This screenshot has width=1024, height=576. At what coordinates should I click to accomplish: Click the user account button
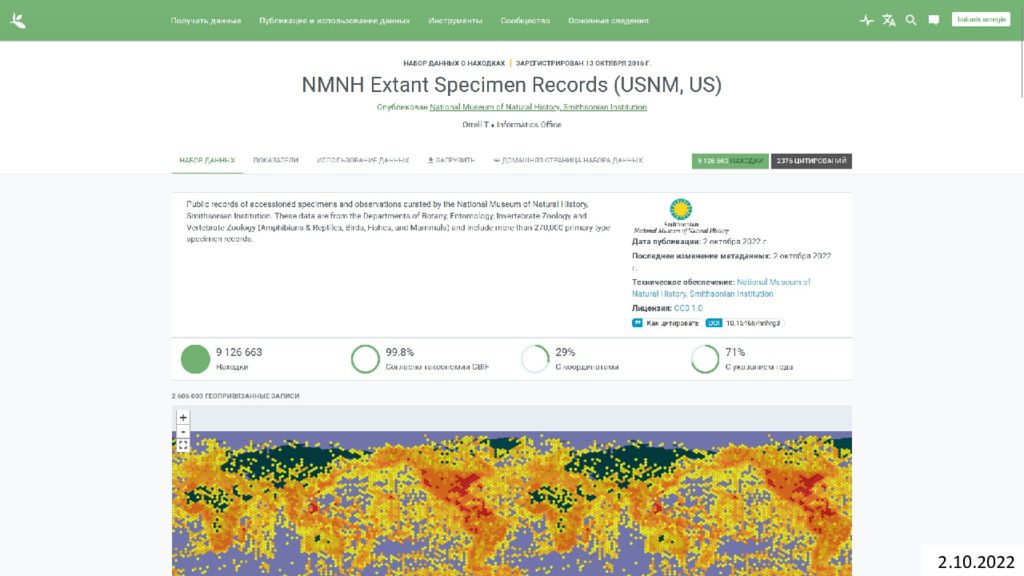pos(981,20)
